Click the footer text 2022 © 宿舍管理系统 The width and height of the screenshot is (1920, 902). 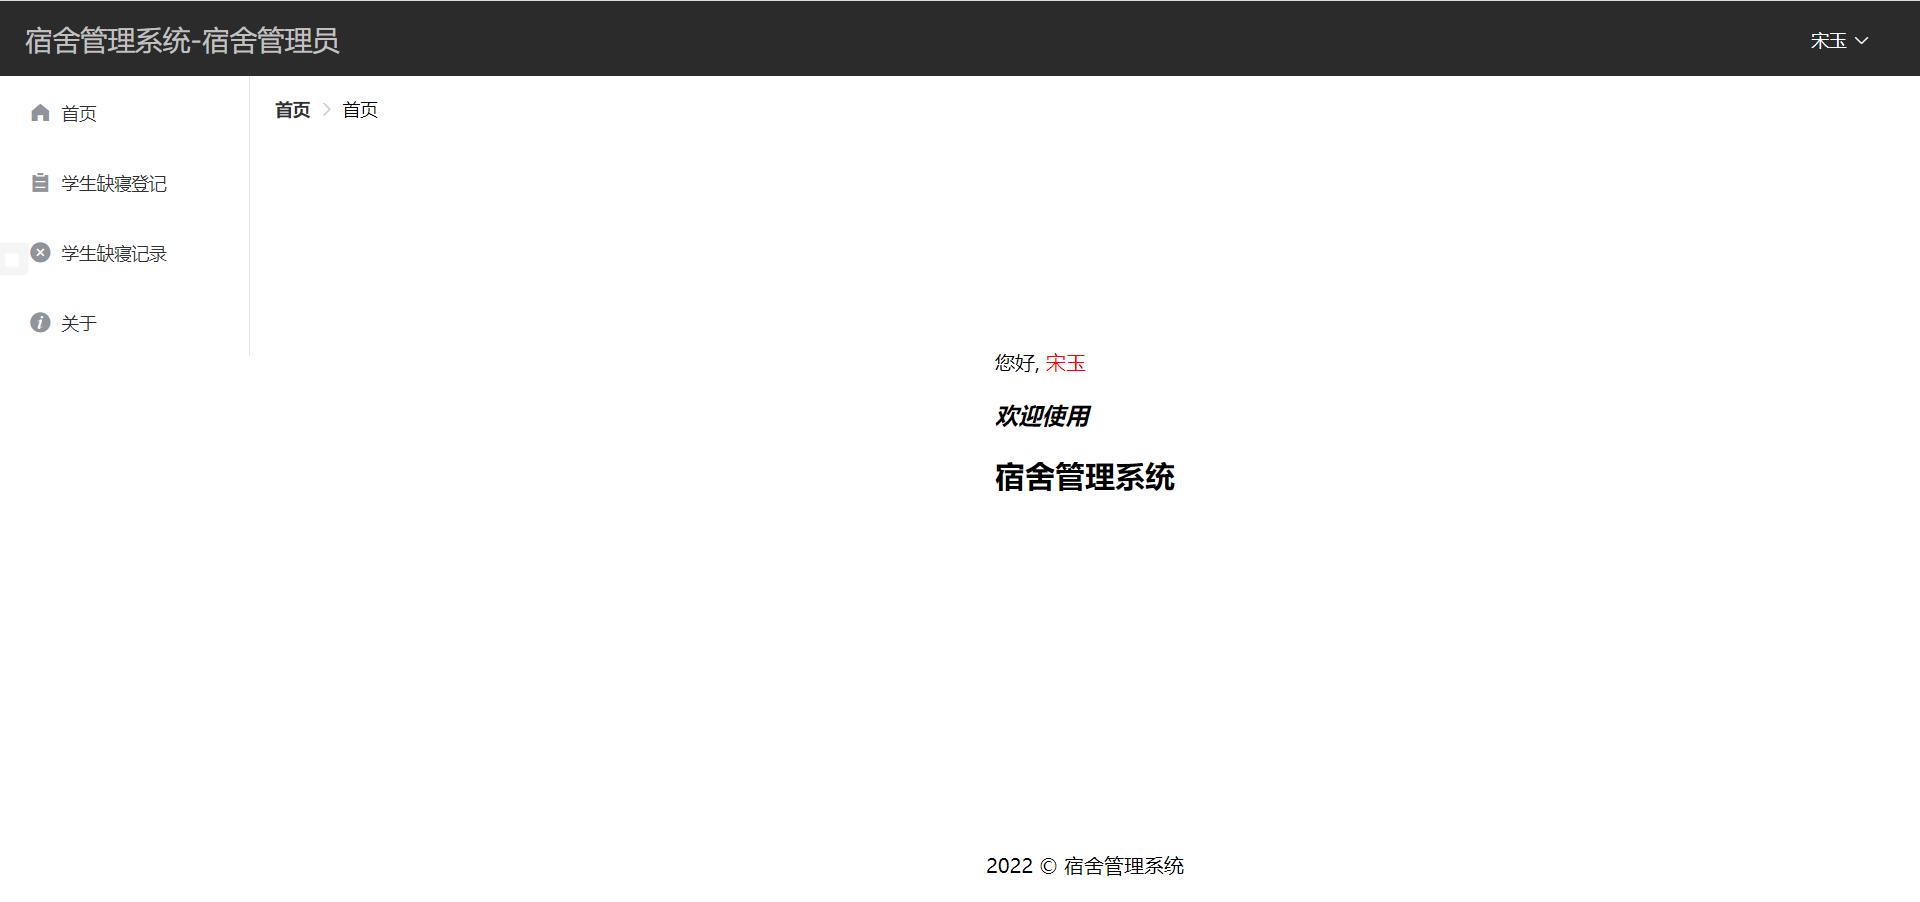tap(1085, 866)
